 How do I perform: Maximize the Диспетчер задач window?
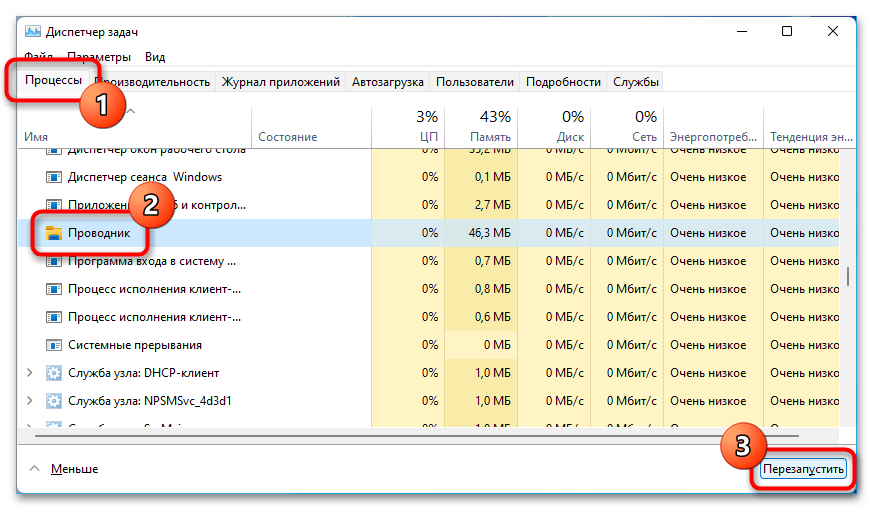tap(787, 31)
